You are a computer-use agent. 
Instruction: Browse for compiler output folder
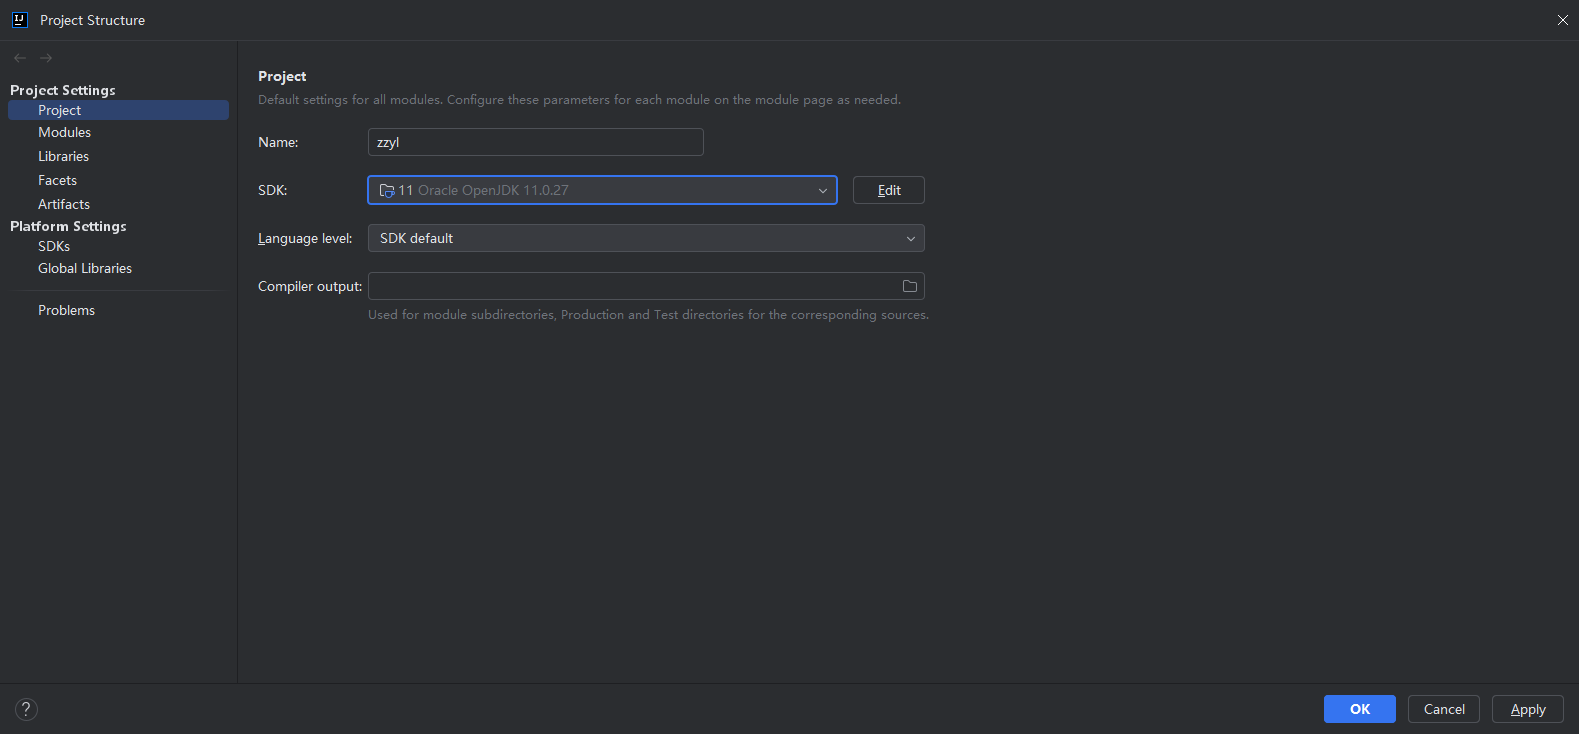910,286
